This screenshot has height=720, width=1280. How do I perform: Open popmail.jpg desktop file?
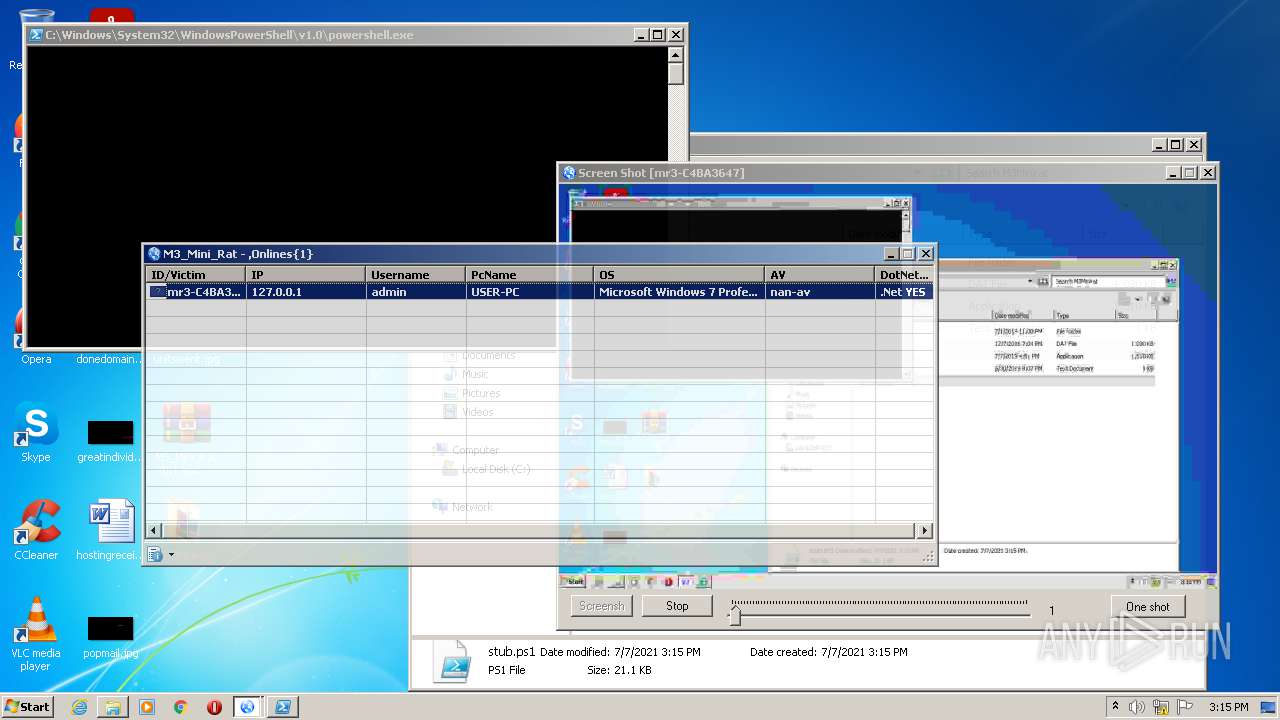110,636
